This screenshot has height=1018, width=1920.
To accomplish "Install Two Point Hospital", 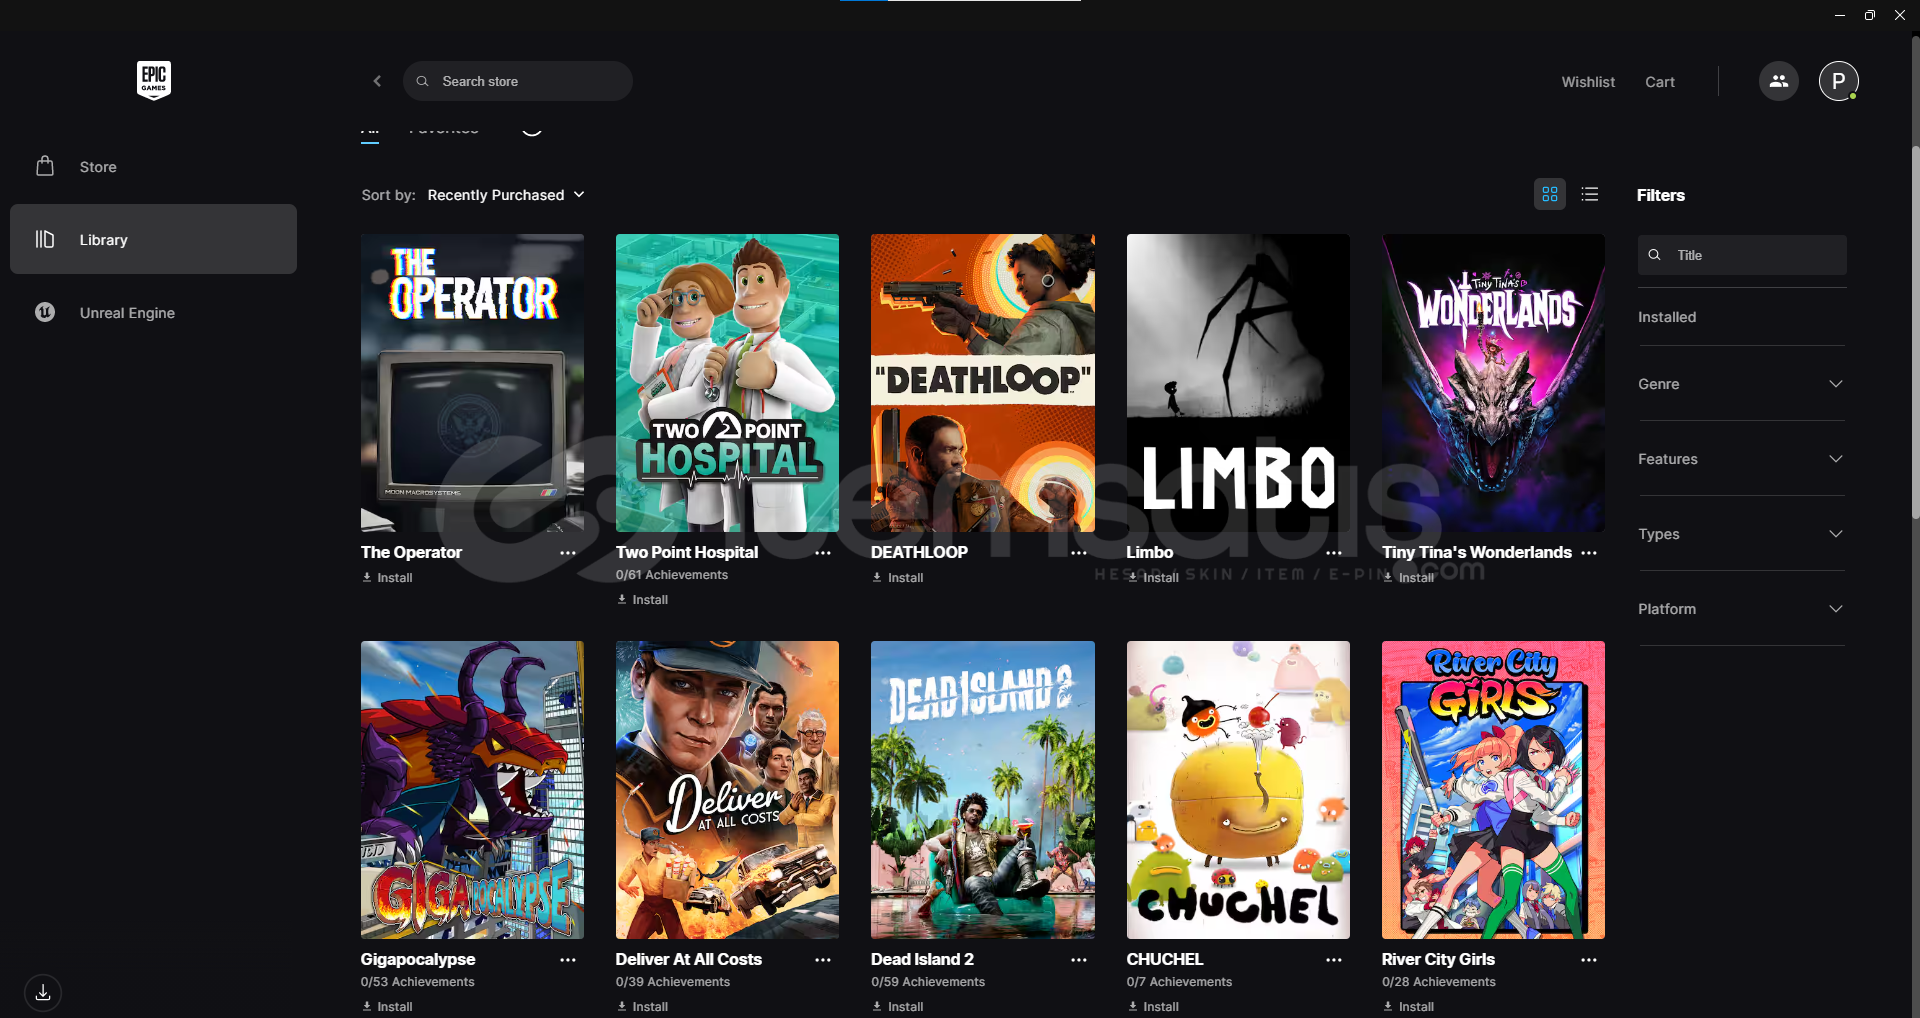I will point(642,600).
